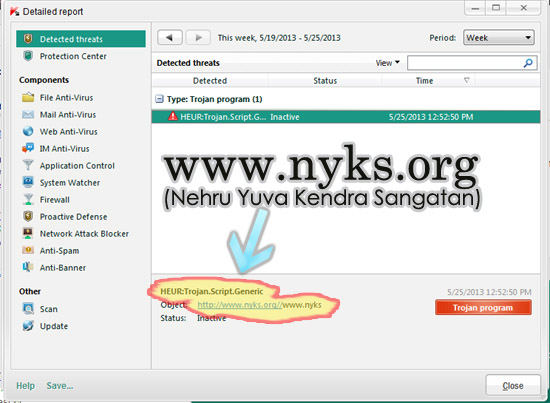Open the IM Anti-Virus report
This screenshot has height=403, width=550.
pyautogui.click(x=64, y=149)
